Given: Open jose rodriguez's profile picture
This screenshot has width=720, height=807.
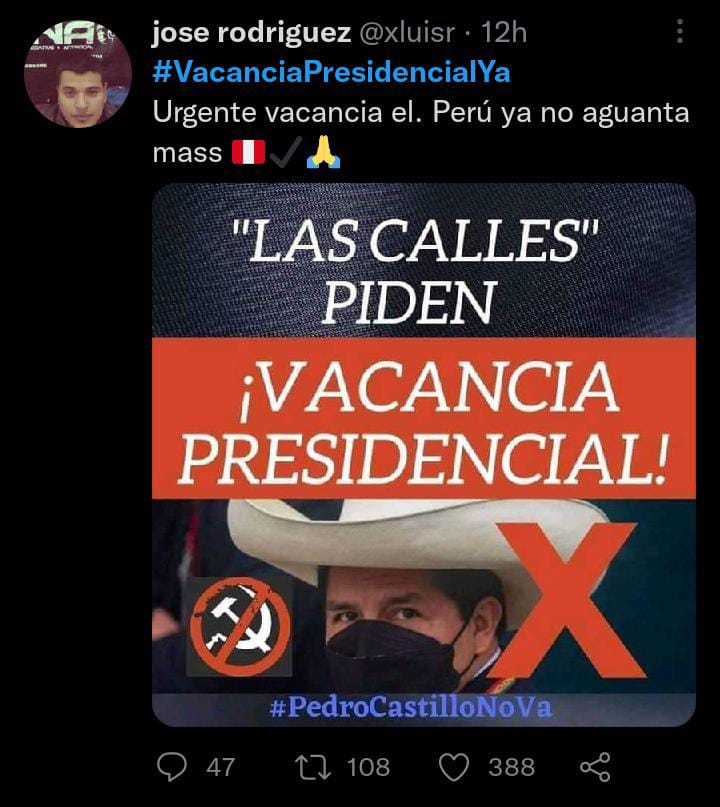Looking at the screenshot, I should pyautogui.click(x=78, y=74).
